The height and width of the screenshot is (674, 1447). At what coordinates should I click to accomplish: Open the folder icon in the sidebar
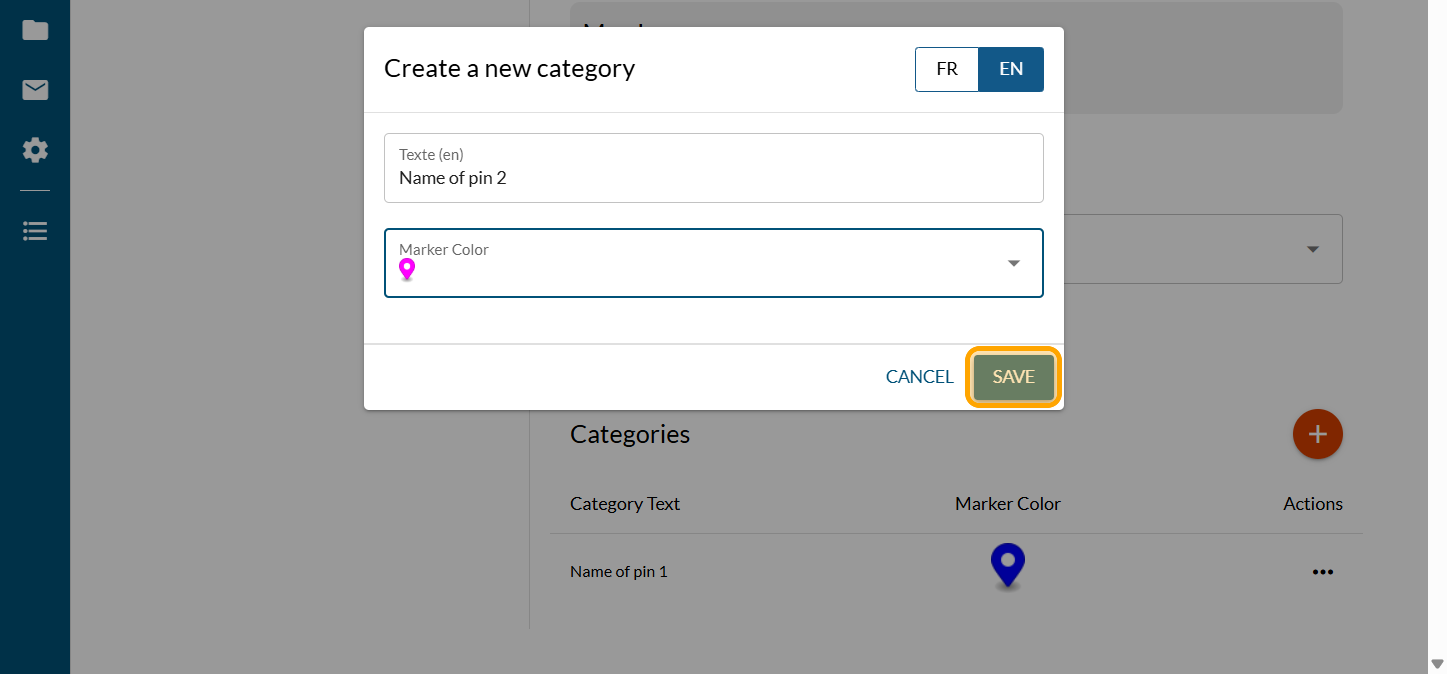click(35, 30)
